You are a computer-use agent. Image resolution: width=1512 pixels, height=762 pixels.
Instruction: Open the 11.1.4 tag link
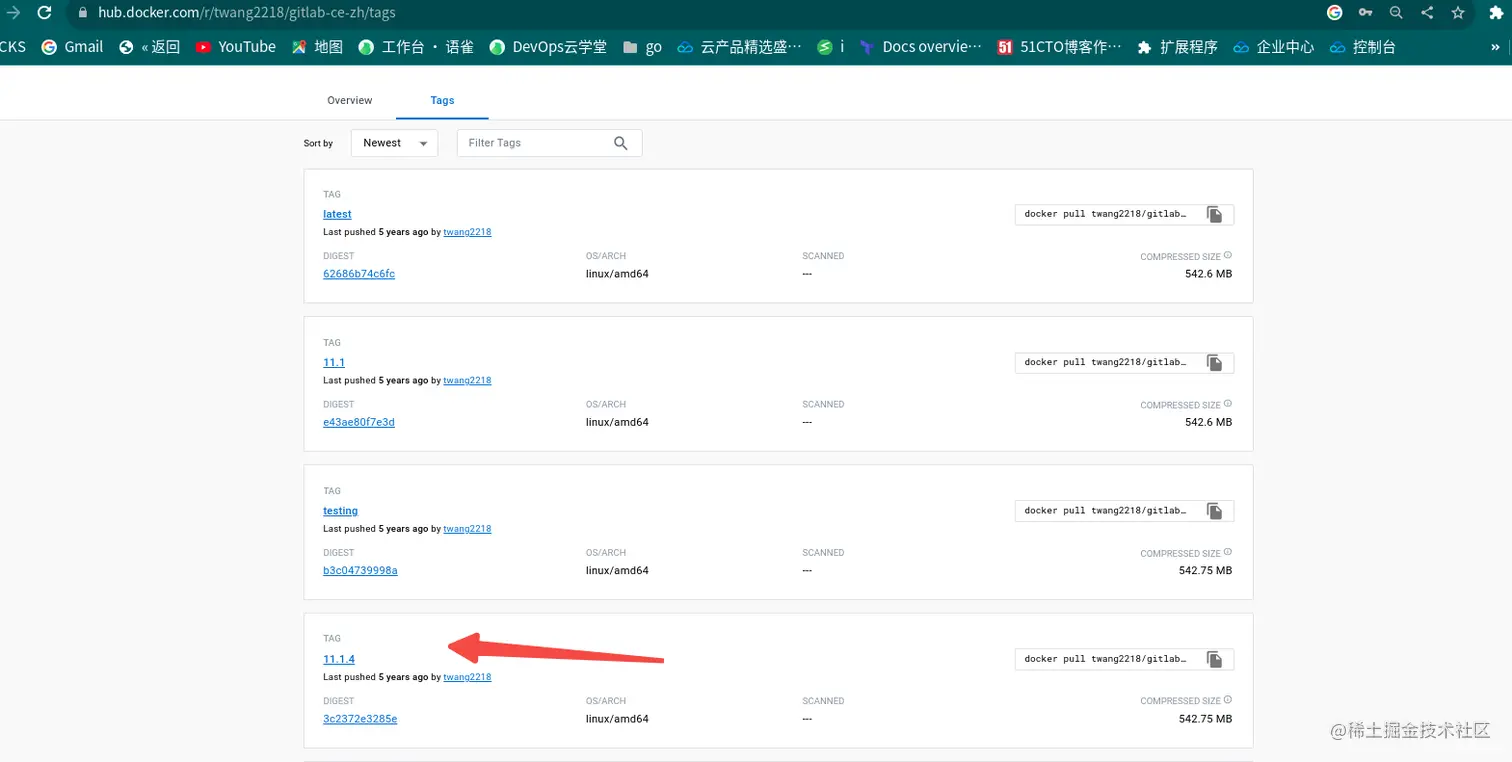coord(339,659)
